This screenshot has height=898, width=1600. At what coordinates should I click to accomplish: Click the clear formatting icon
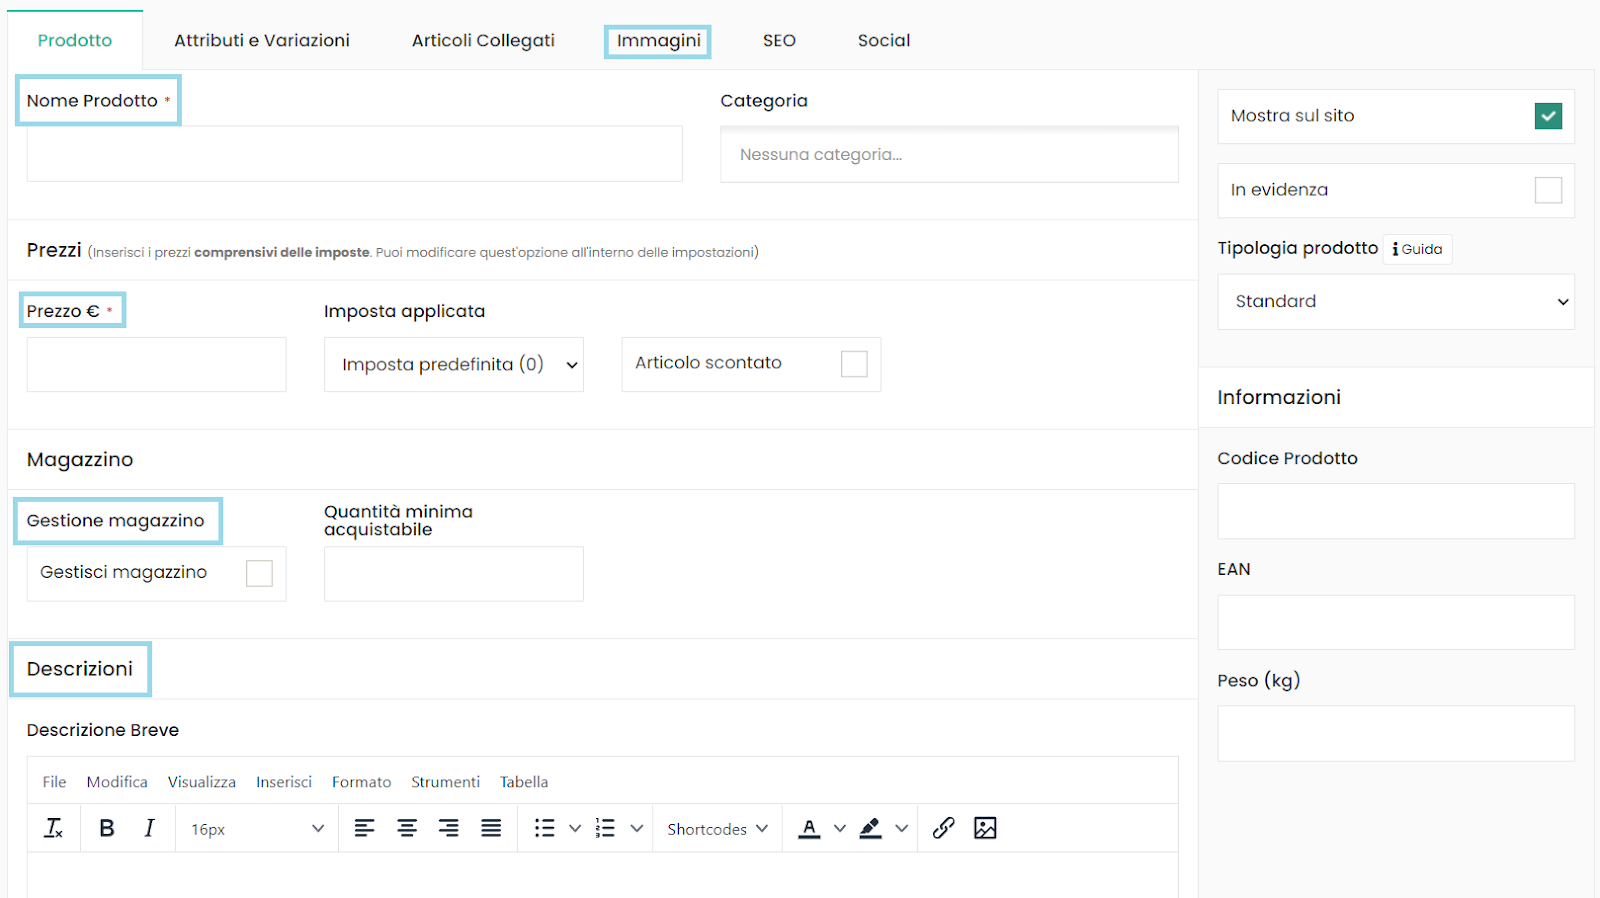coord(54,828)
